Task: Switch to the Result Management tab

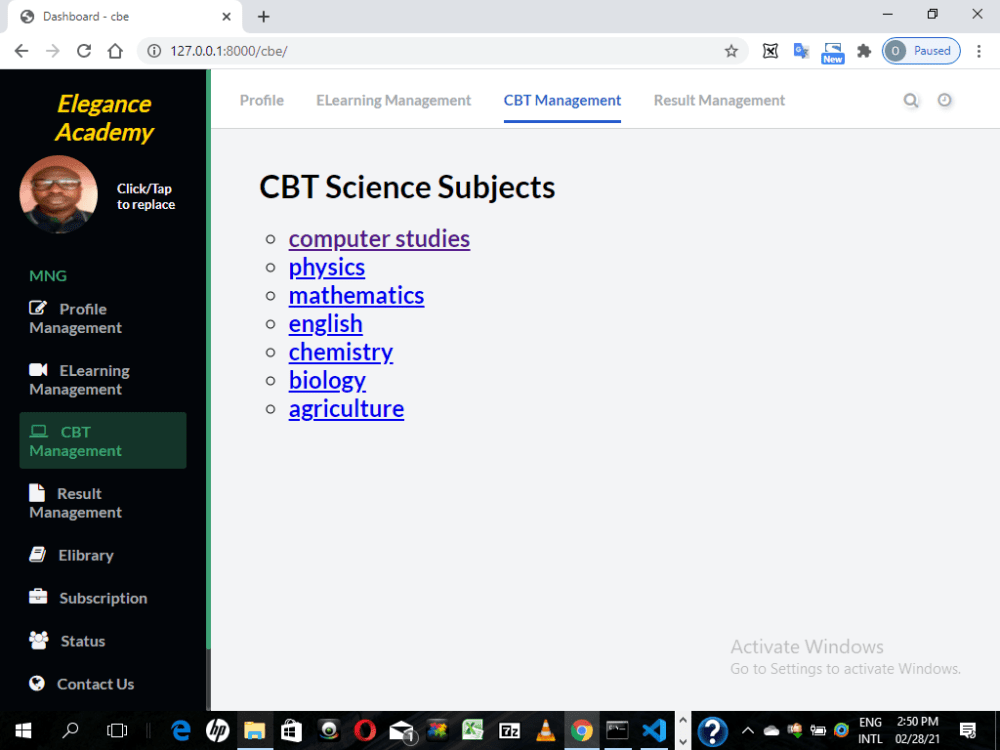Action: 719,100
